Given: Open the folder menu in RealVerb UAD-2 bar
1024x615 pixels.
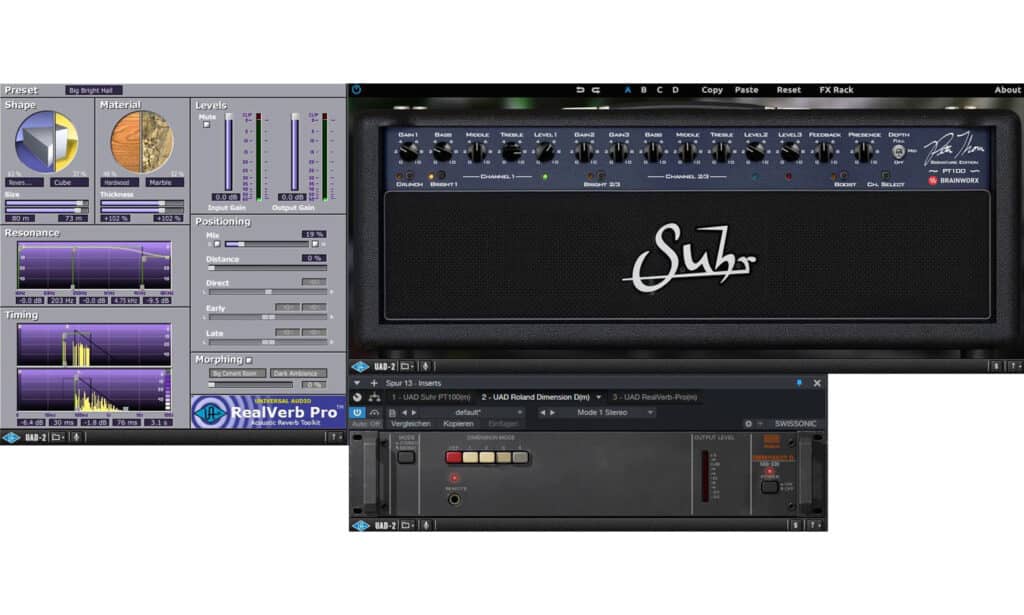Looking at the screenshot, I should click(58, 437).
